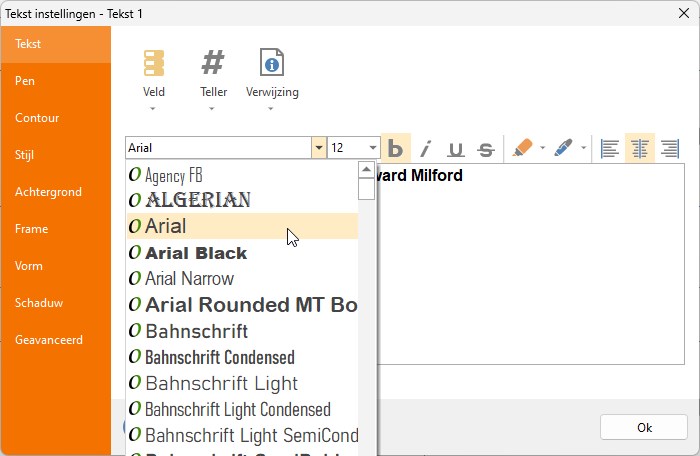Click the font list scroll-up arrow
The image size is (700, 456).
pos(366,170)
